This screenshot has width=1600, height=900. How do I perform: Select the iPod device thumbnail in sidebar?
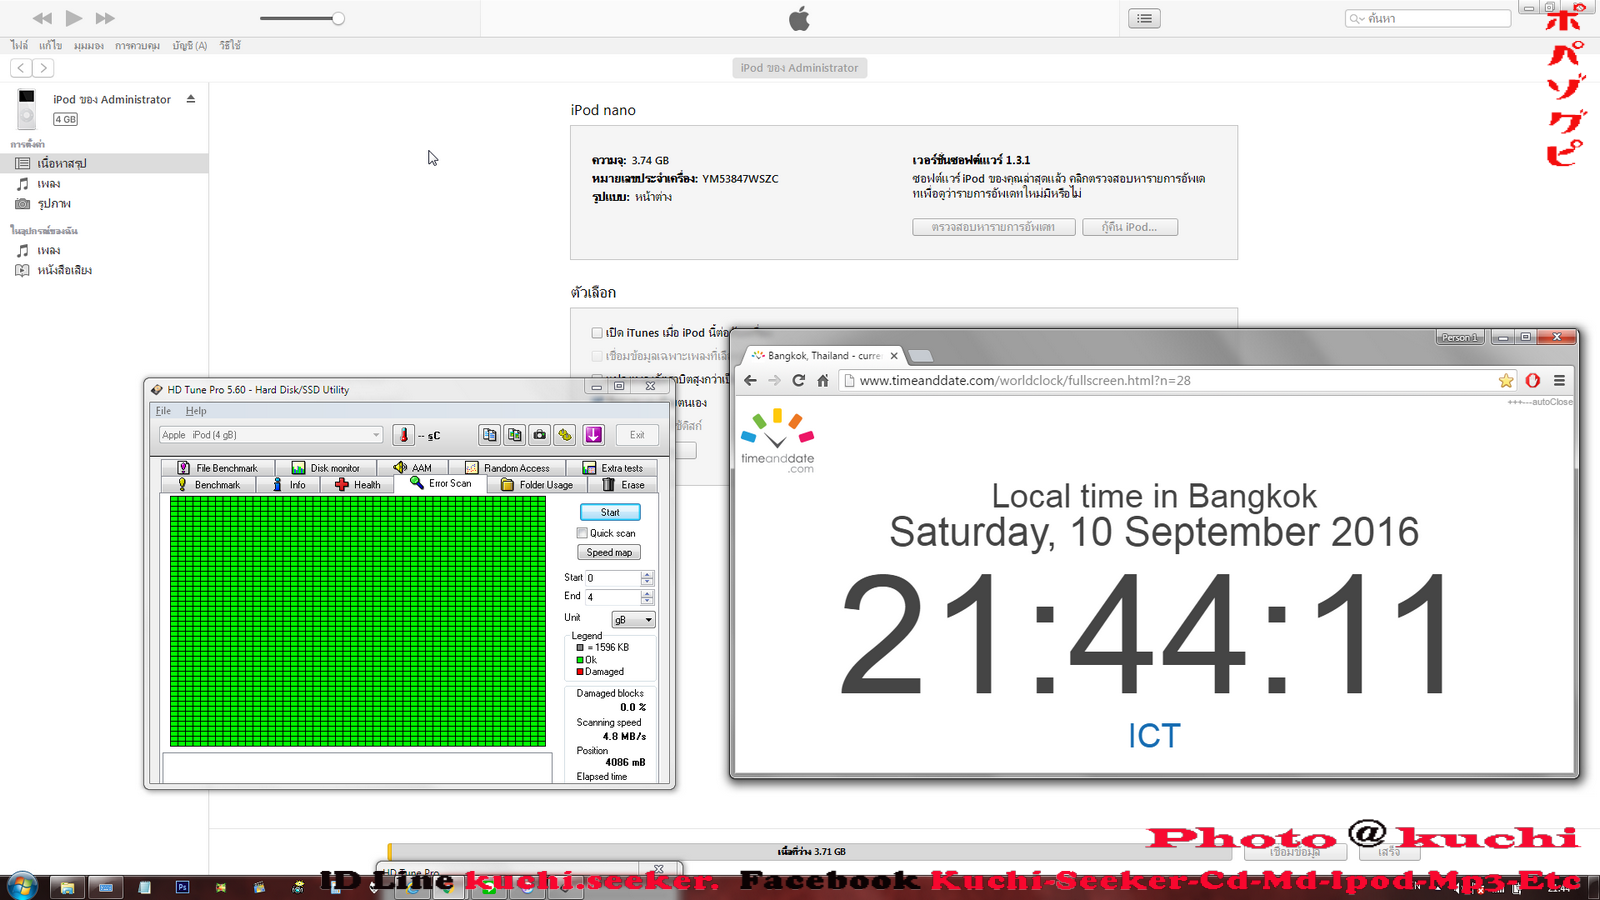[27, 108]
